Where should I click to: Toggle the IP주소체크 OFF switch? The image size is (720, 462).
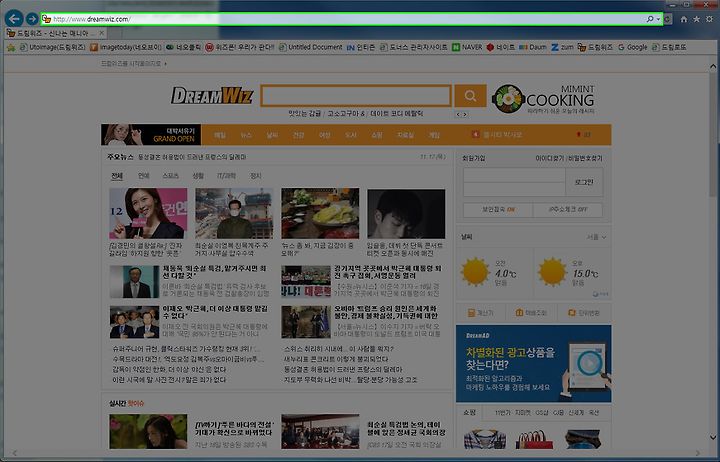(x=568, y=209)
